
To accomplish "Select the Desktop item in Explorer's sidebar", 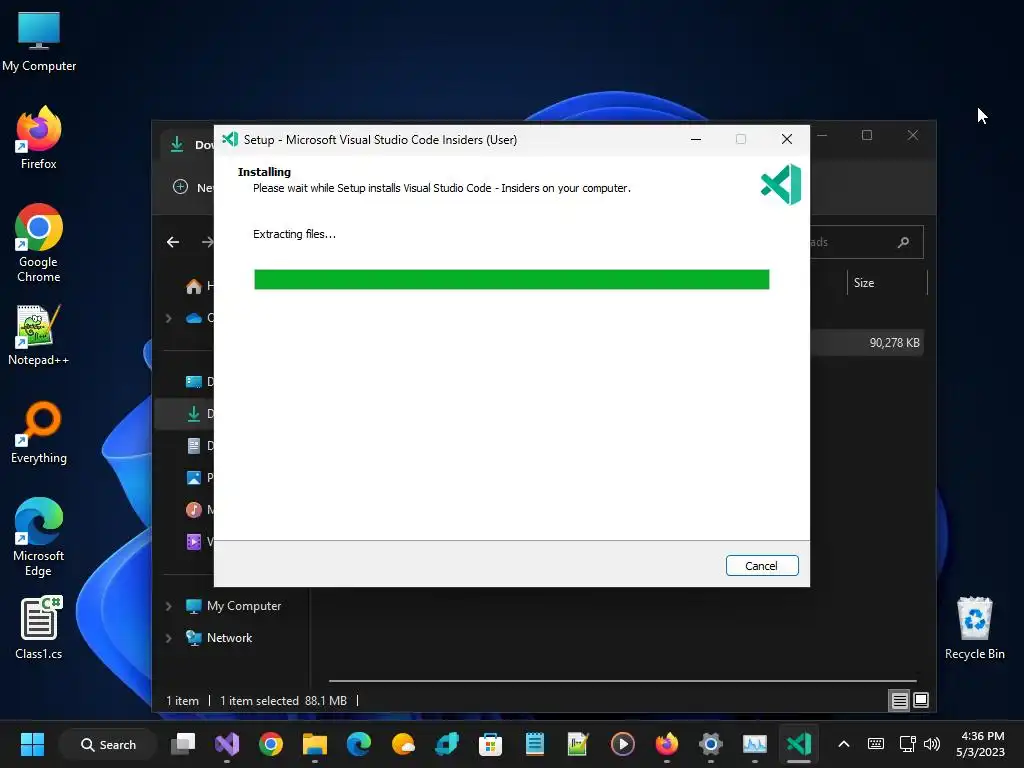I will click(193, 382).
